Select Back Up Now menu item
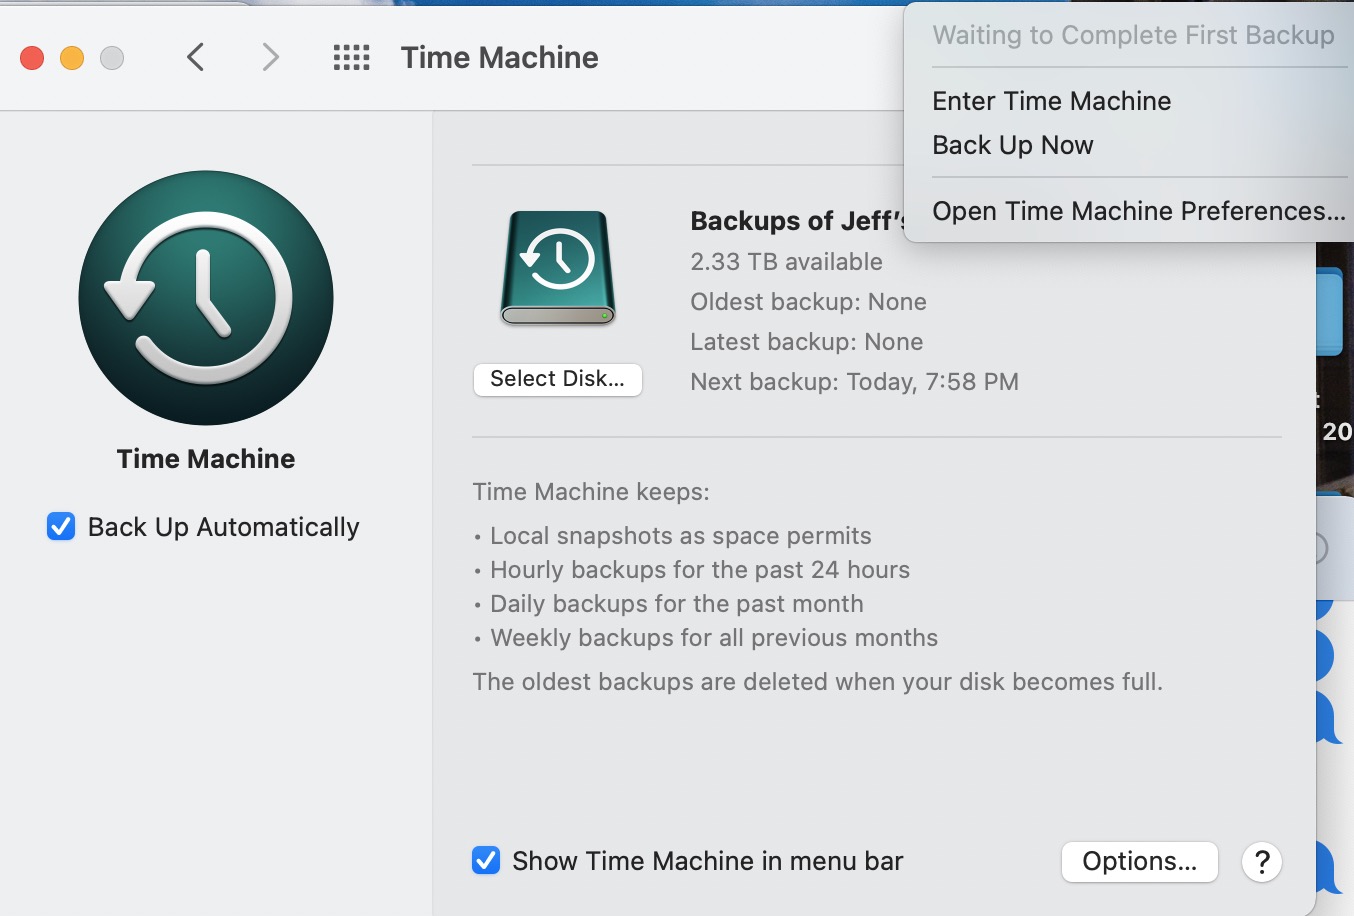This screenshot has height=916, width=1354. pos(1012,145)
